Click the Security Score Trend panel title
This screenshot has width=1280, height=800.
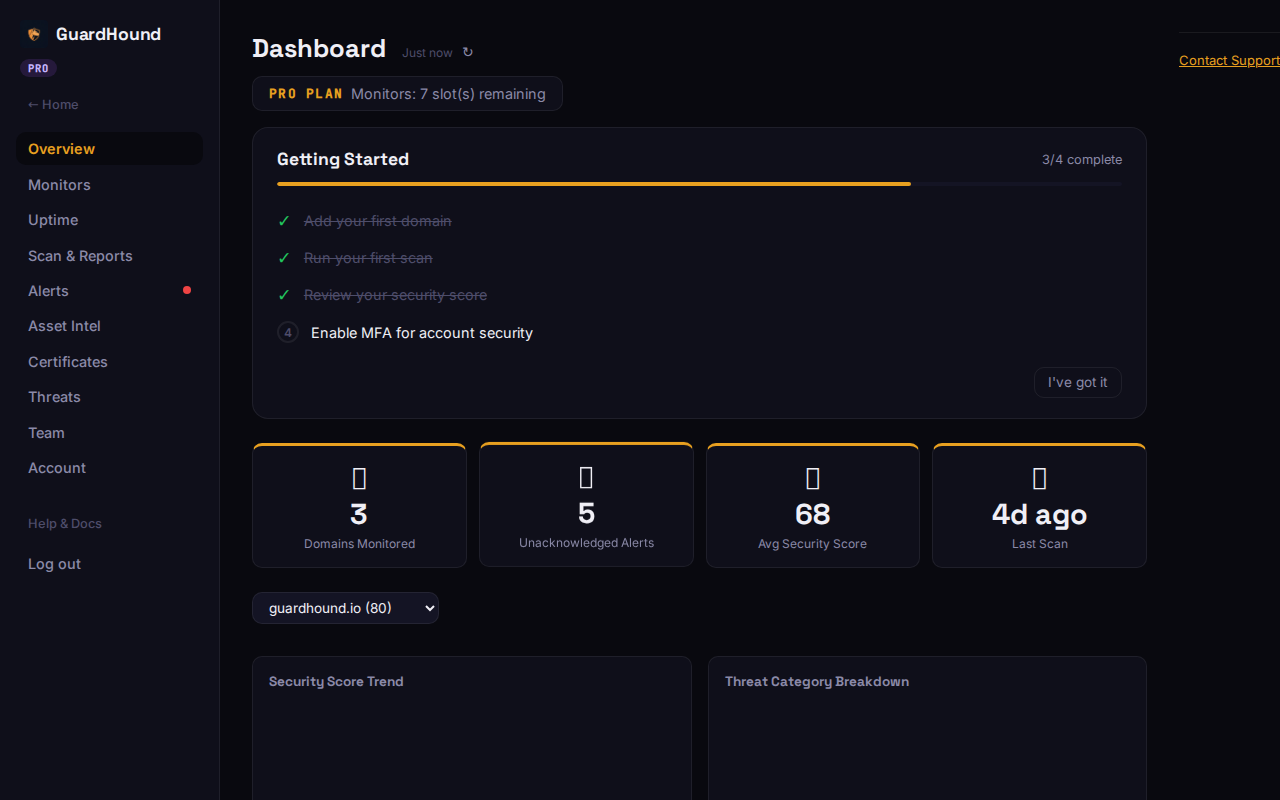point(336,682)
